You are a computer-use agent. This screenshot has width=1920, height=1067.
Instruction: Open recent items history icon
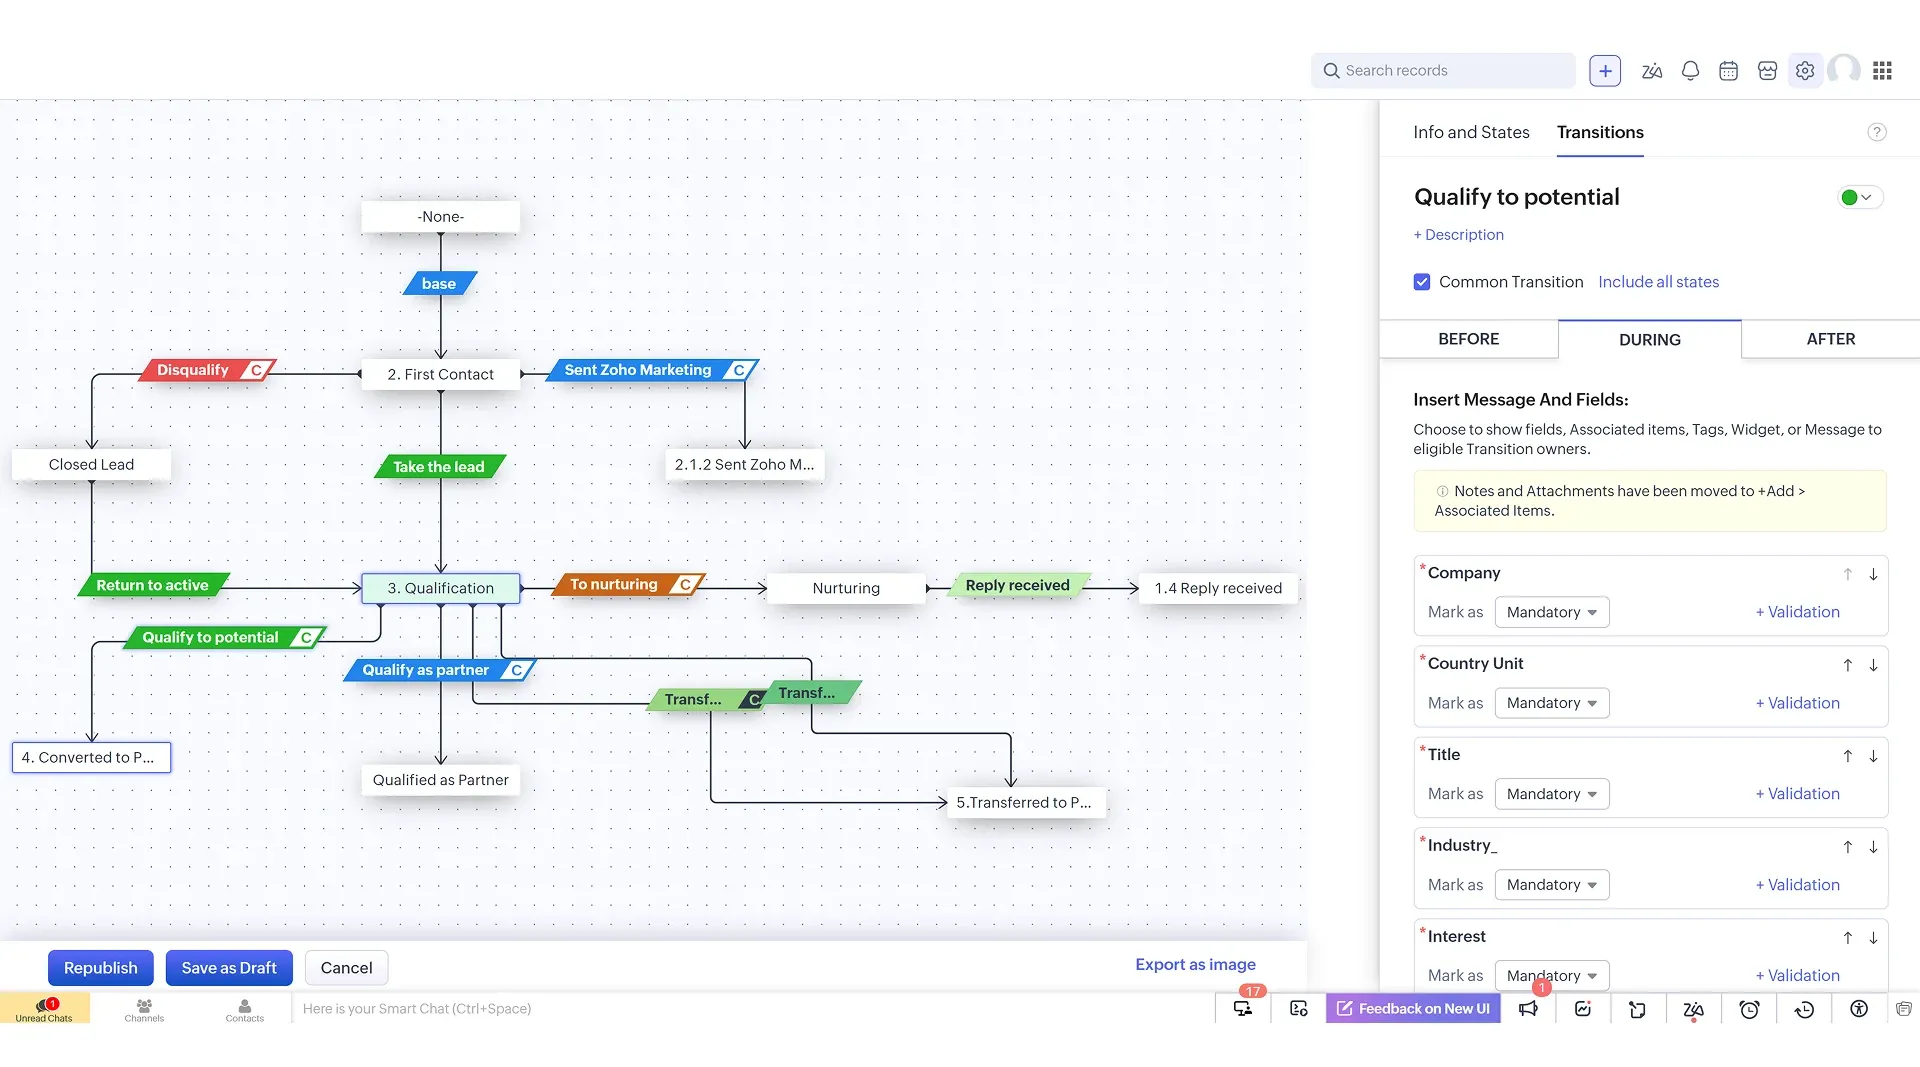click(x=1804, y=1009)
